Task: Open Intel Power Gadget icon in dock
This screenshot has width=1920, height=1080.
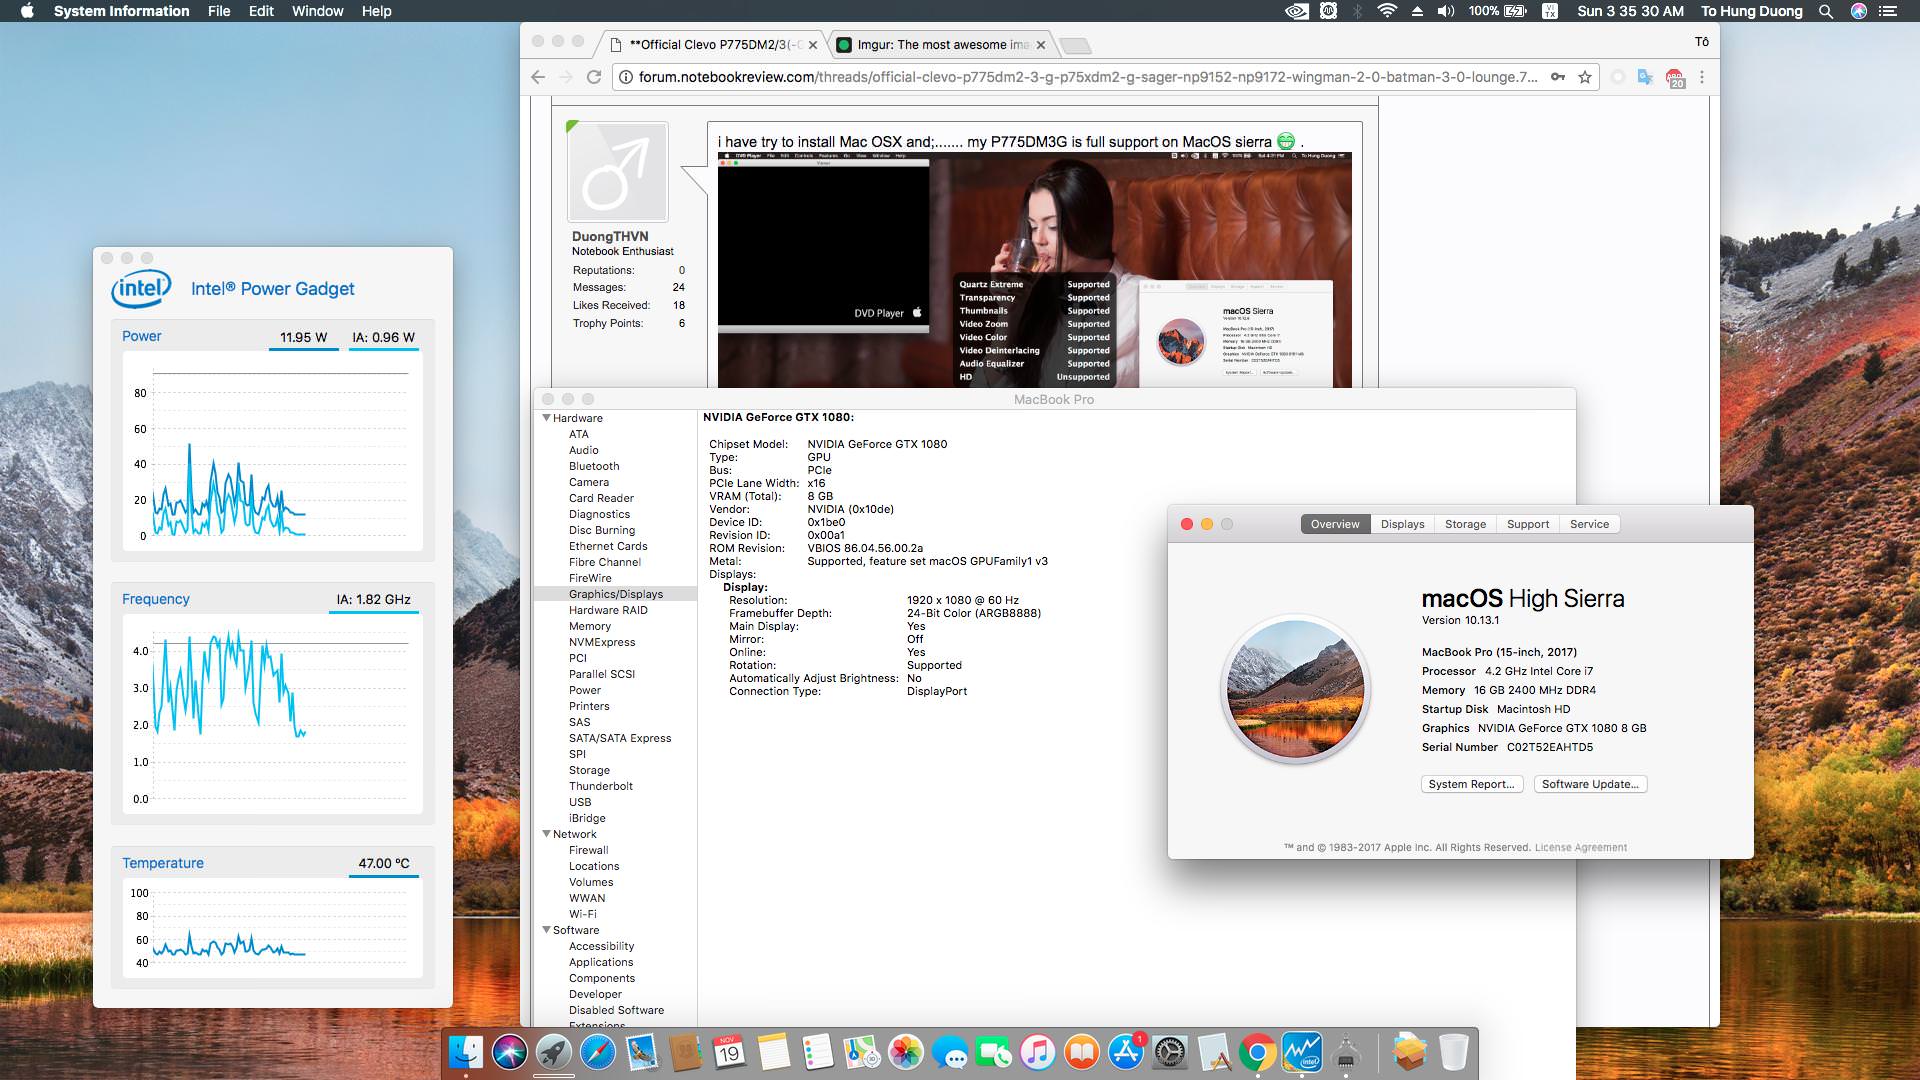Action: click(1301, 1052)
